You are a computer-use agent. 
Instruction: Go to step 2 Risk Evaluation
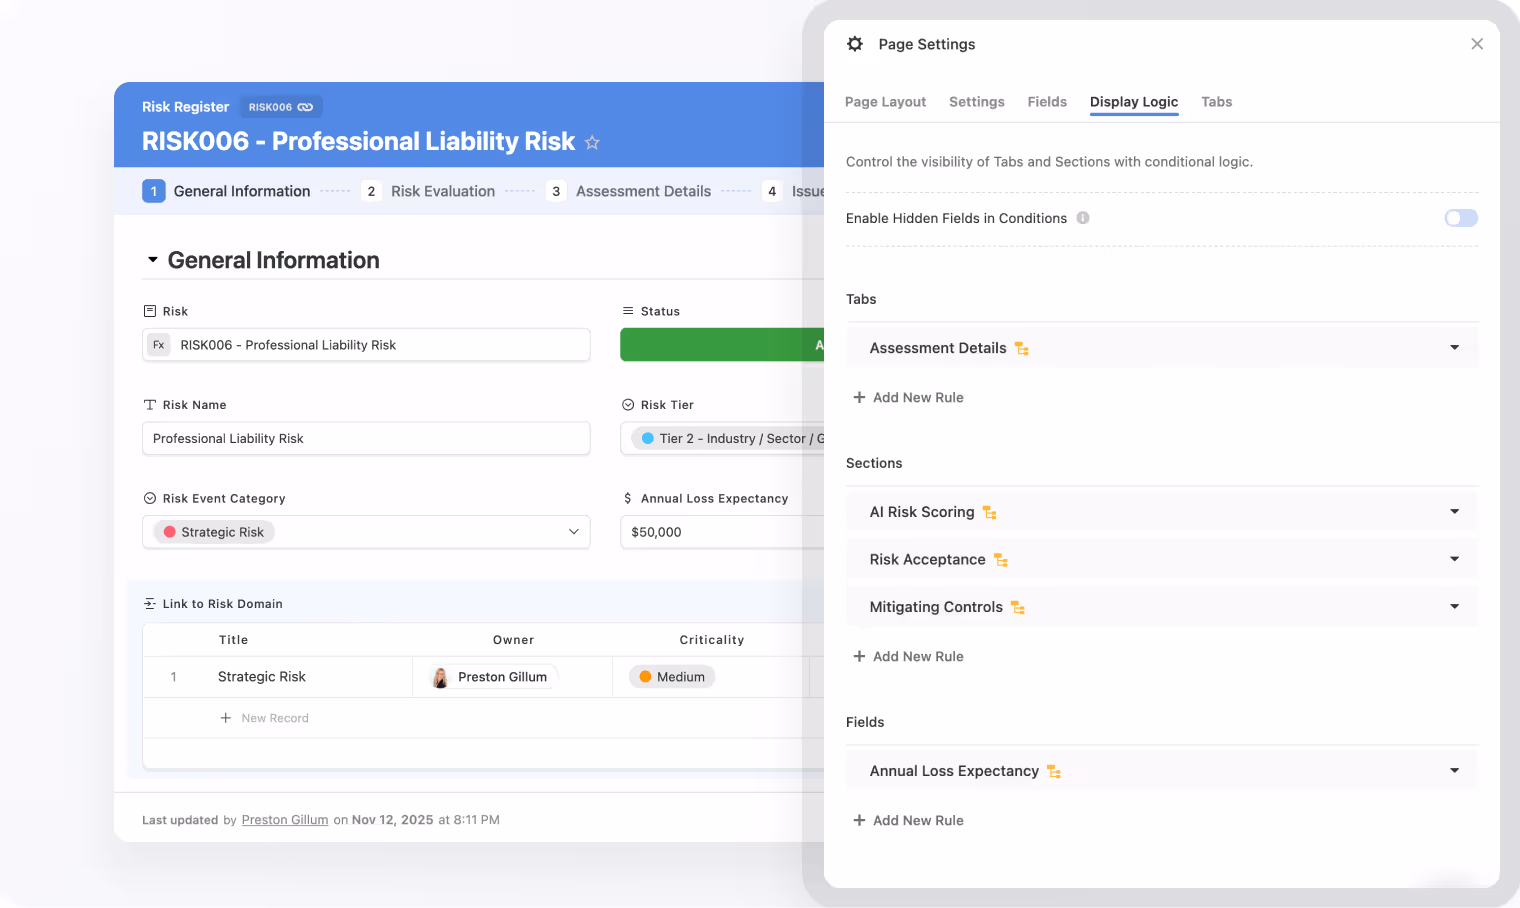(428, 191)
